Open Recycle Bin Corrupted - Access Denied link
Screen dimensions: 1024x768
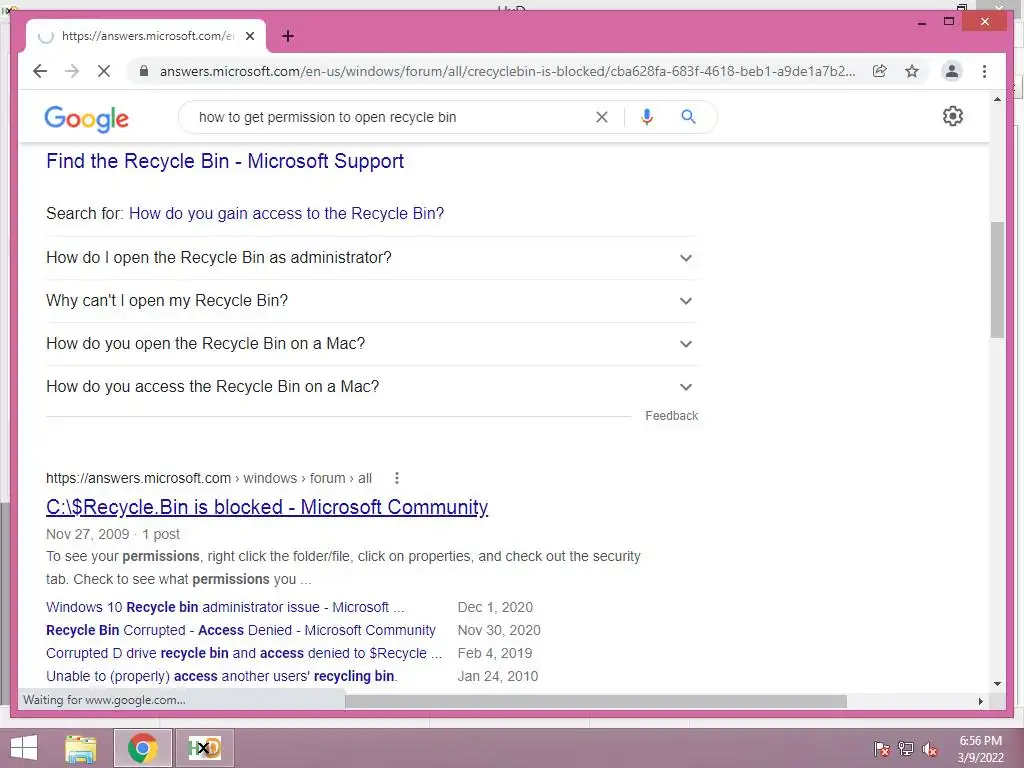coord(240,630)
